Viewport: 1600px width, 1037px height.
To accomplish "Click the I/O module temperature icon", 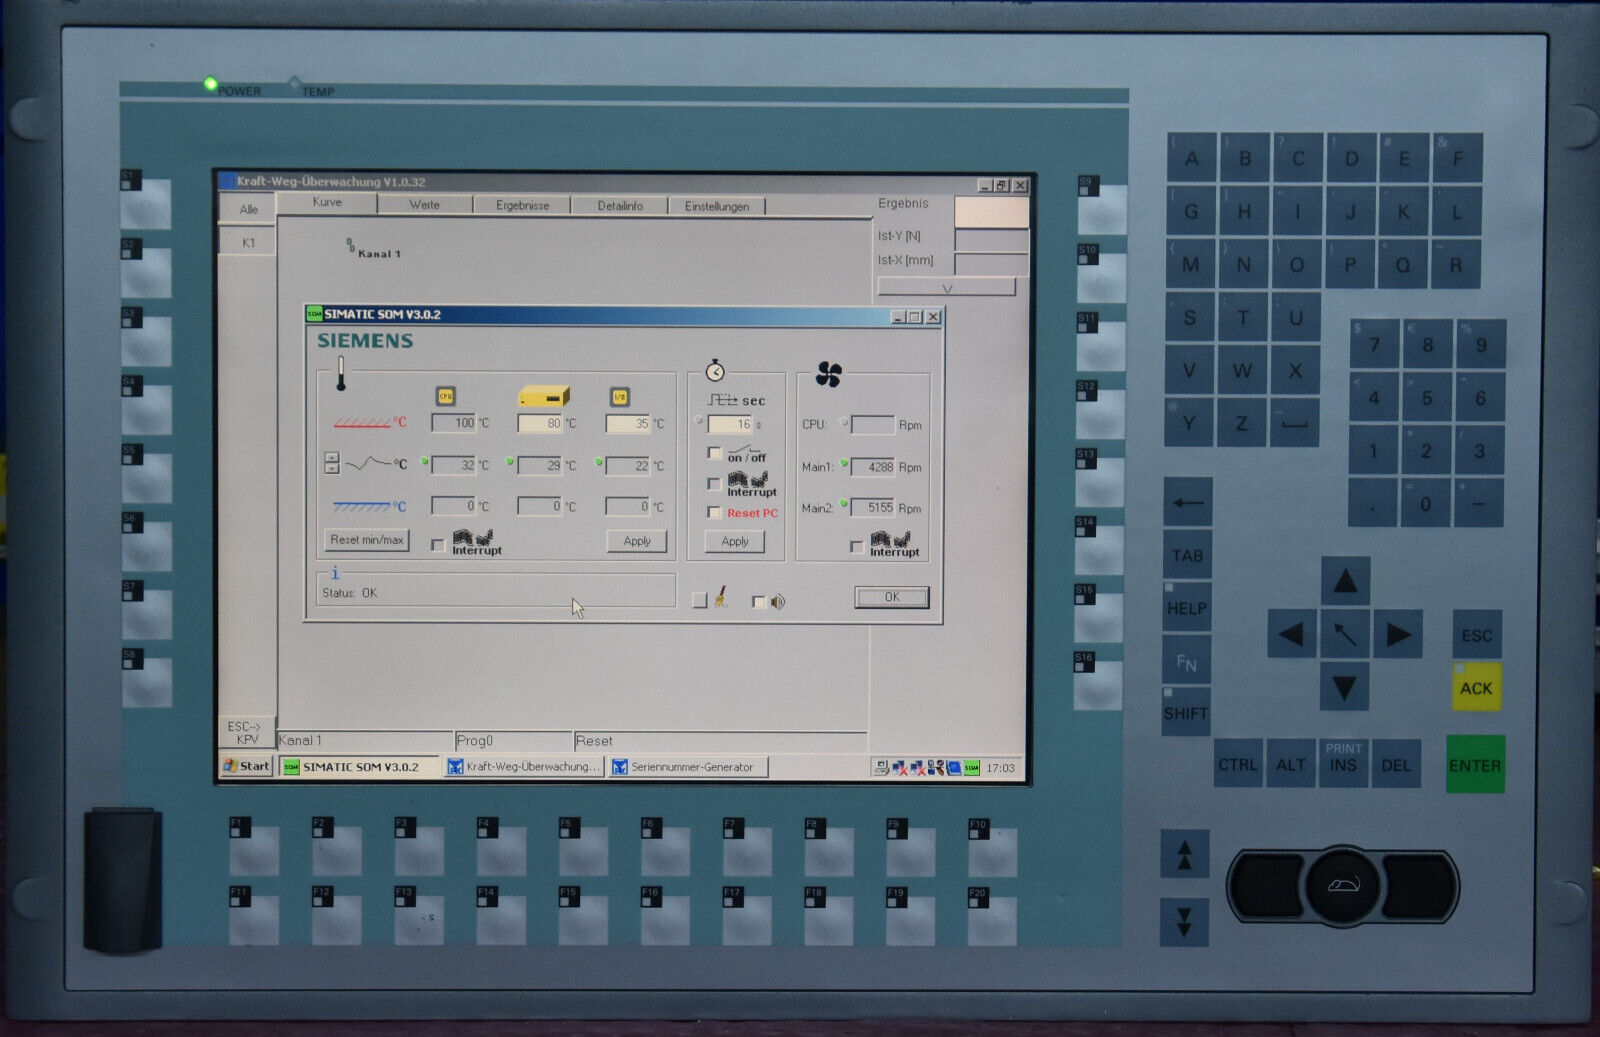I will tap(620, 397).
